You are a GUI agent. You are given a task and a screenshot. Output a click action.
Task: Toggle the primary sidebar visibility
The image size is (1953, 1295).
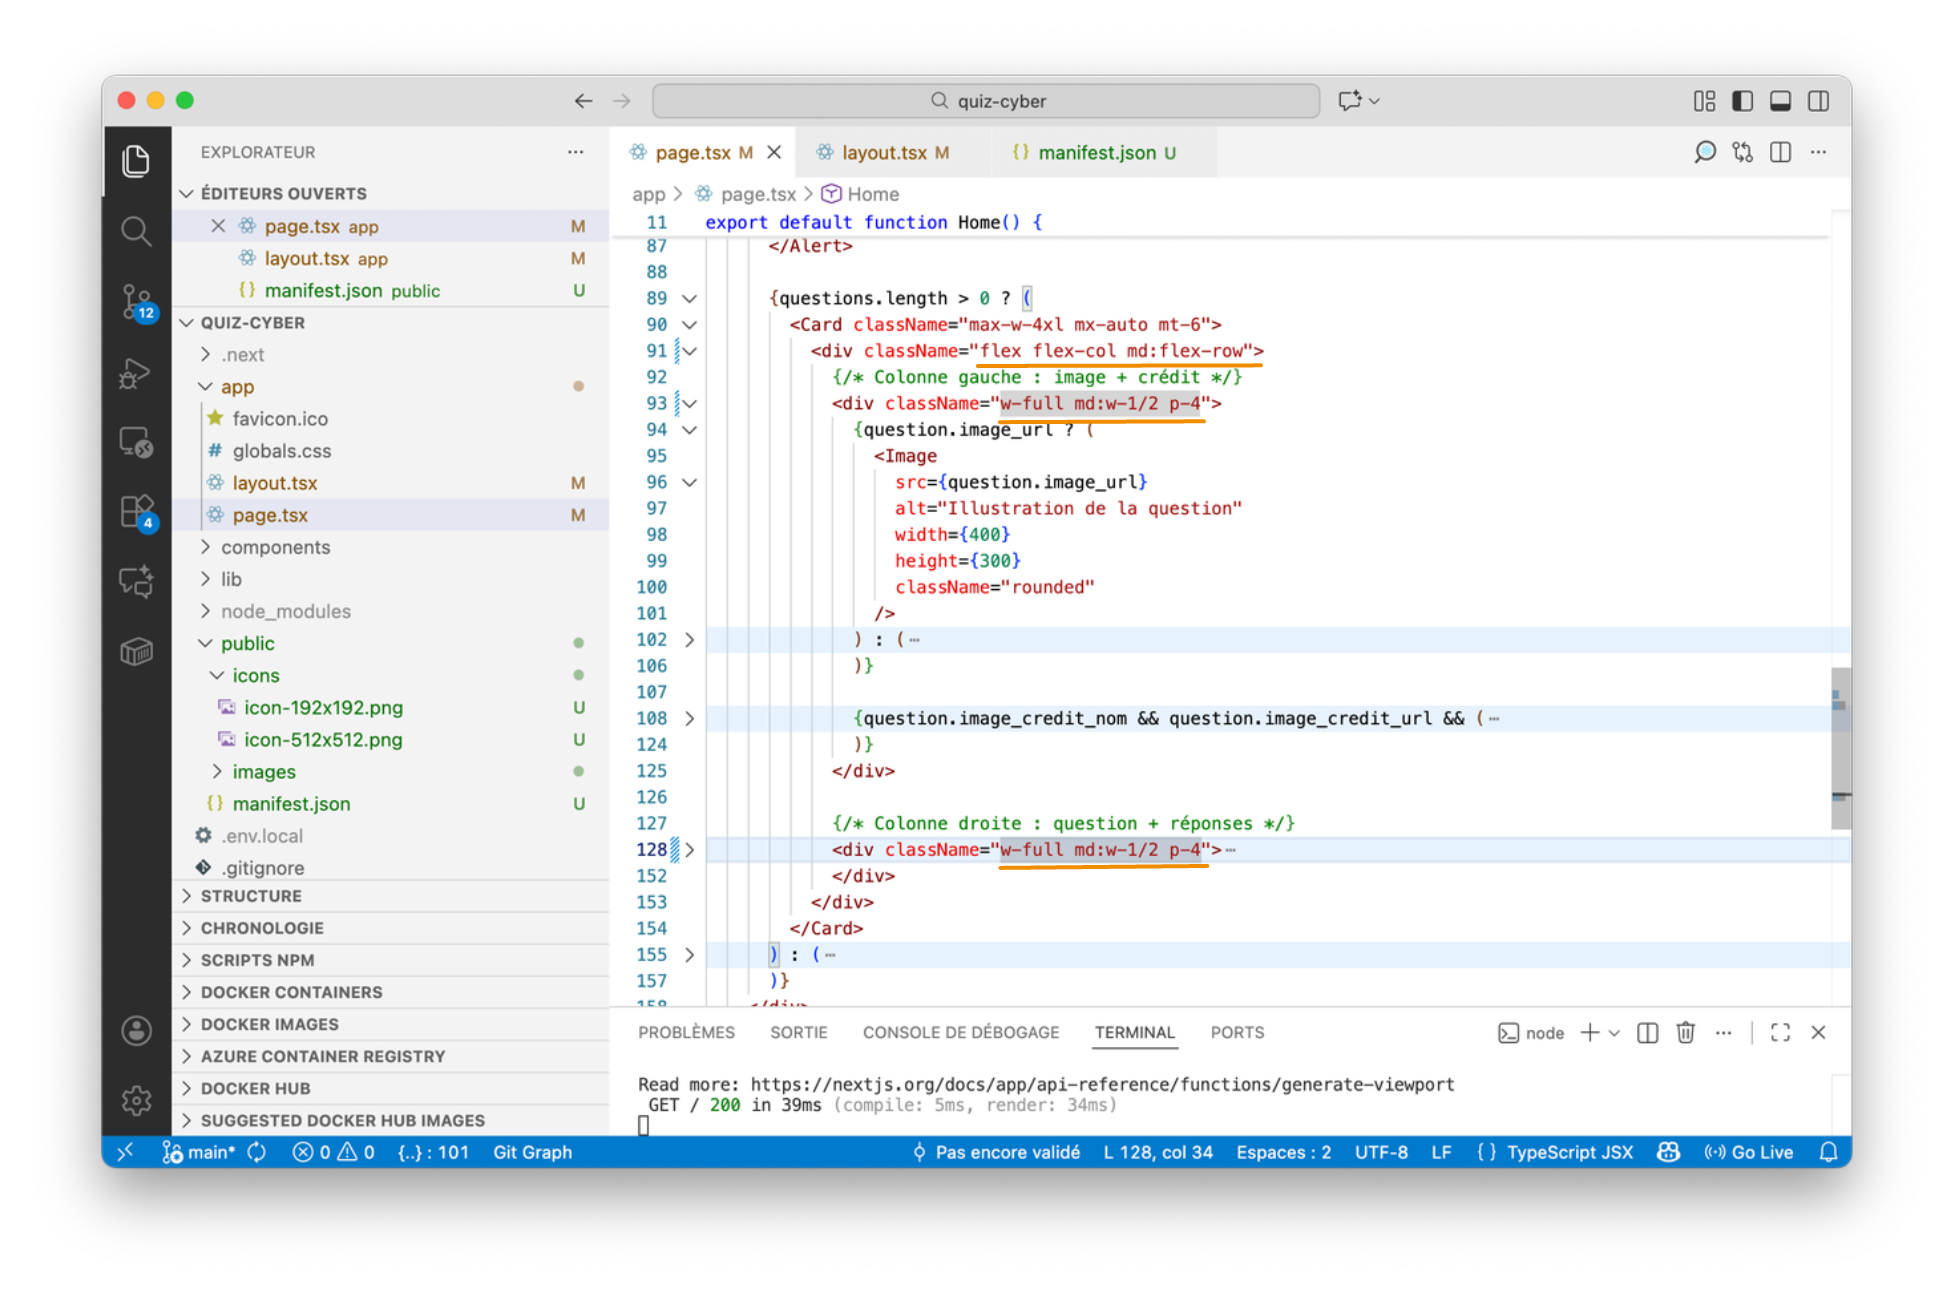coord(1743,101)
